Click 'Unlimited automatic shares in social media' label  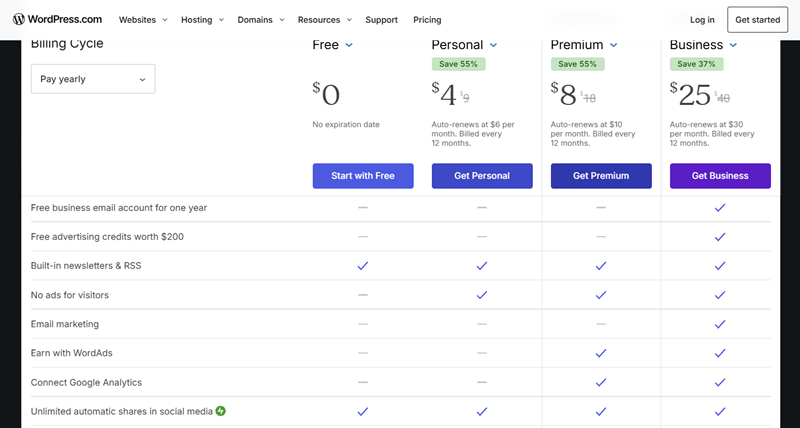pyautogui.click(x=121, y=411)
